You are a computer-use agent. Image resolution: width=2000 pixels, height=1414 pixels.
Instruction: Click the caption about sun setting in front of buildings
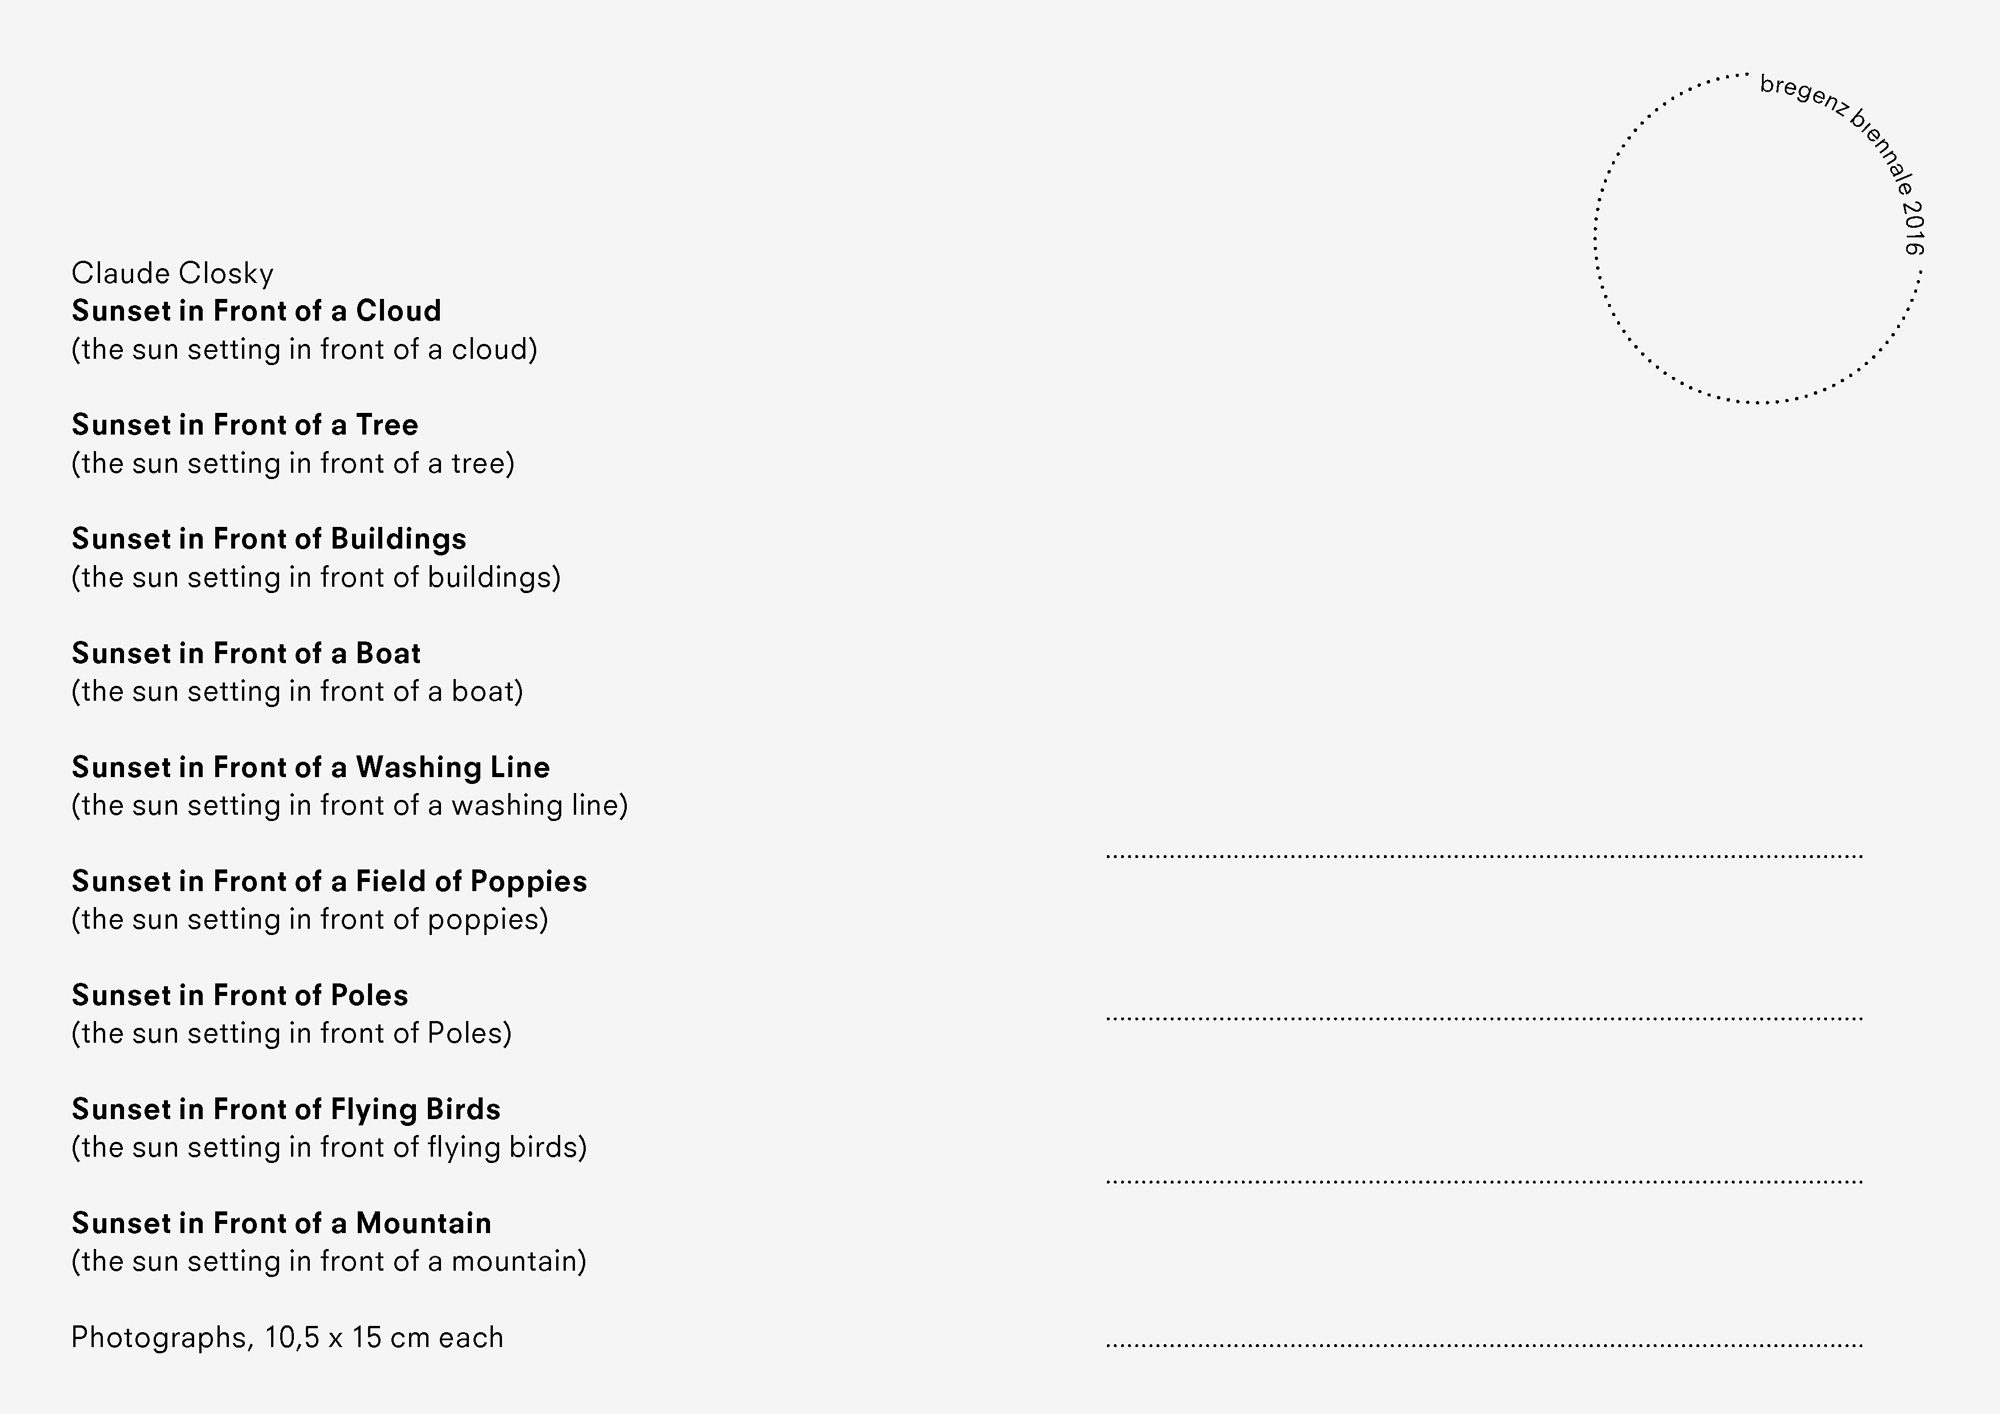pyautogui.click(x=316, y=578)
